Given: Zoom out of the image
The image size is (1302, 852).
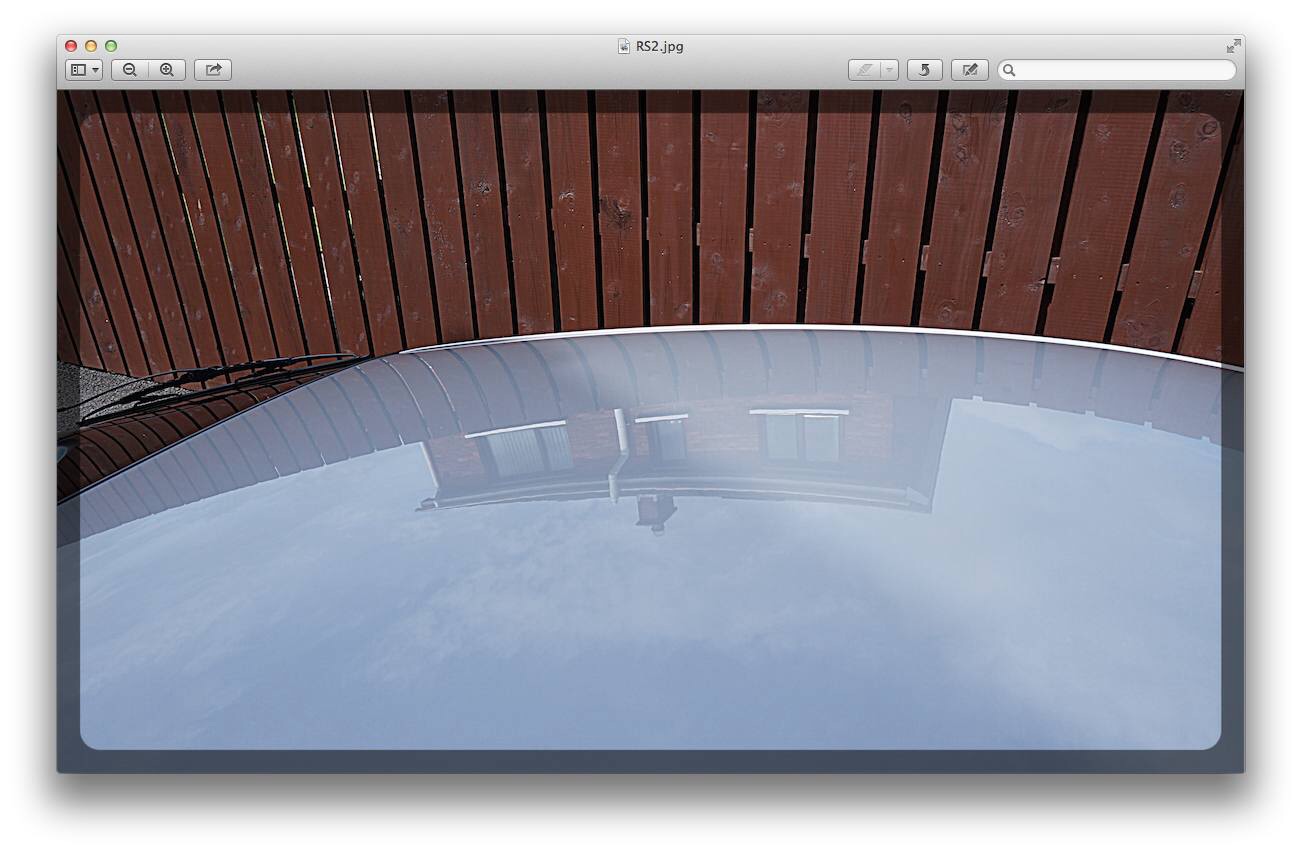Looking at the screenshot, I should tap(130, 70).
